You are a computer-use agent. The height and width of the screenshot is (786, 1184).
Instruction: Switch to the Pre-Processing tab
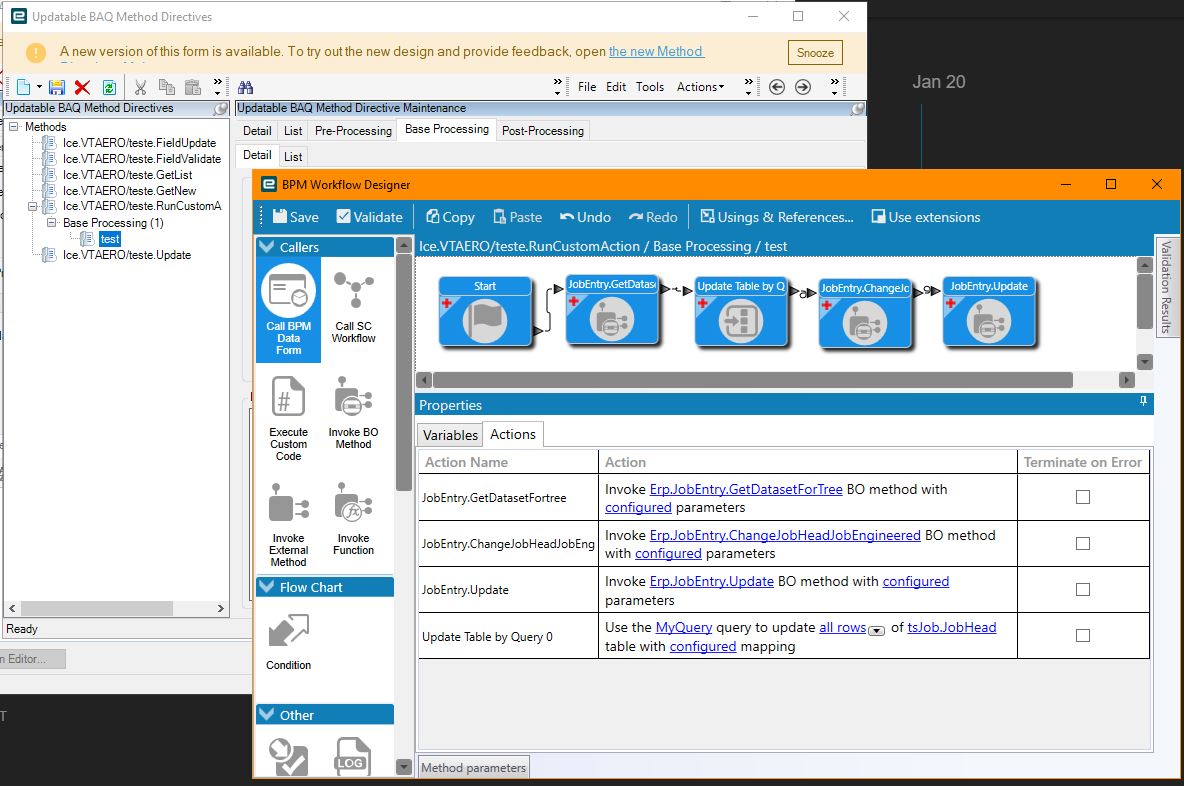click(x=353, y=131)
